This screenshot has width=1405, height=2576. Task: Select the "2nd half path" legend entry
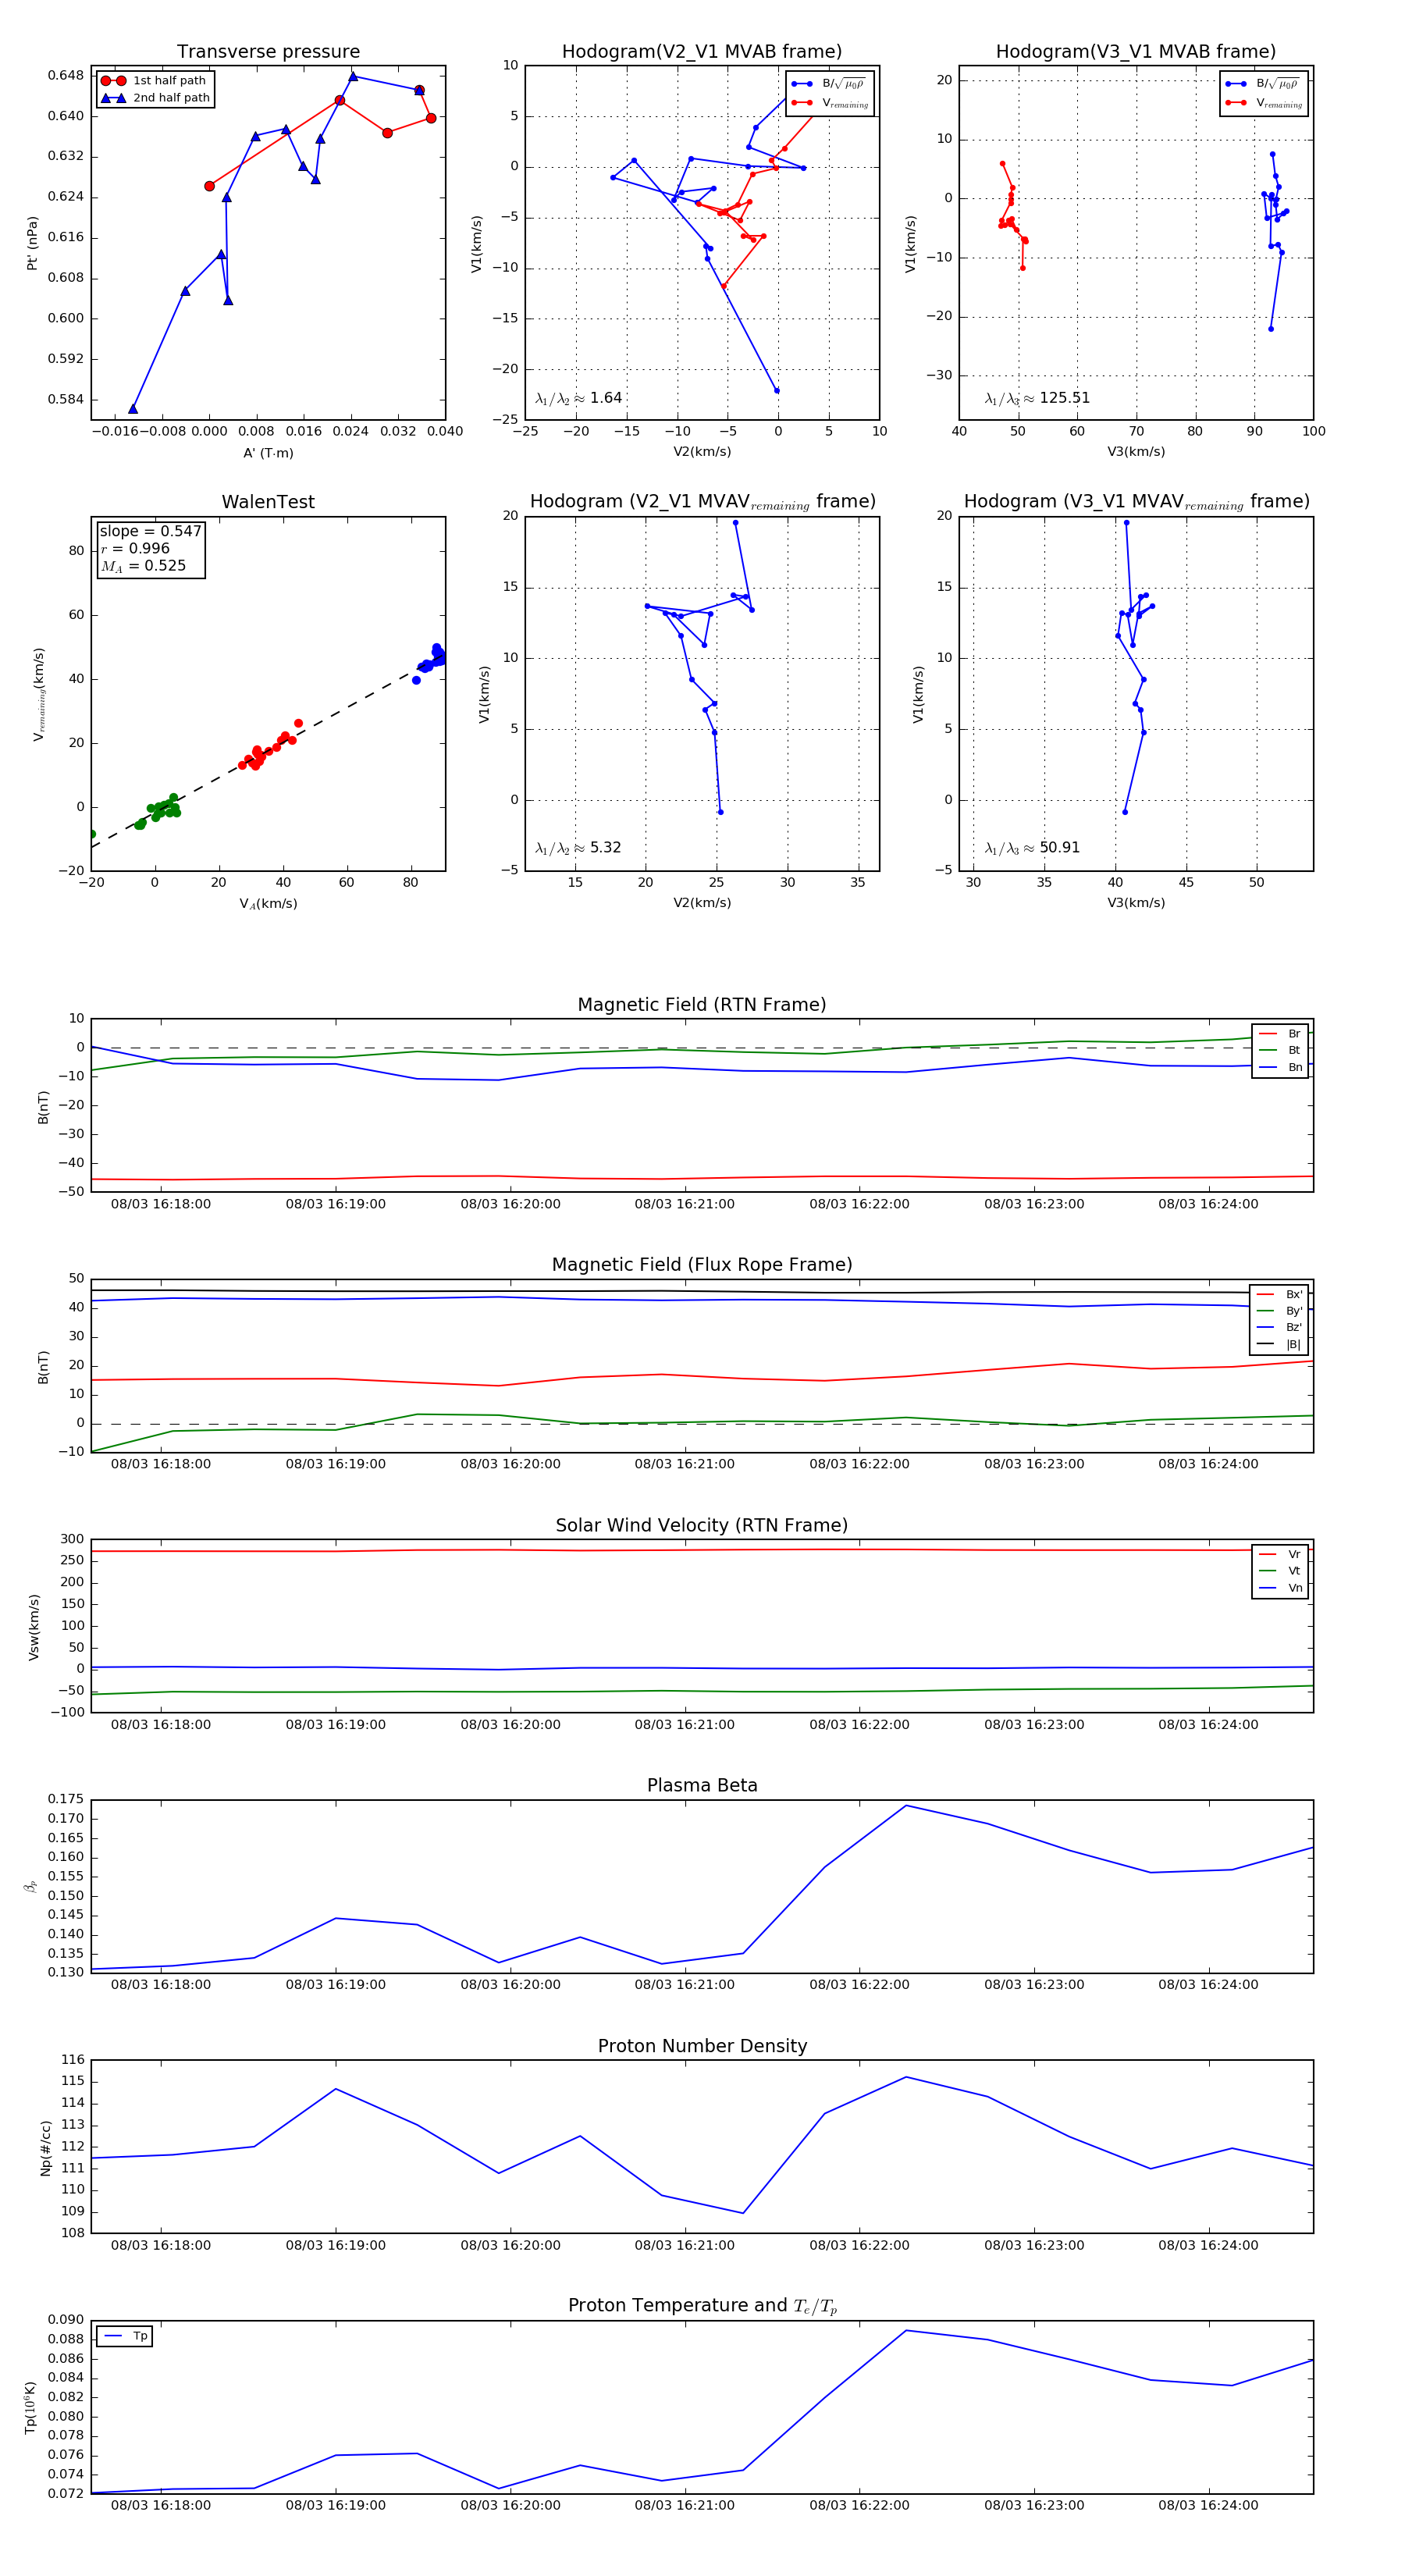point(155,98)
